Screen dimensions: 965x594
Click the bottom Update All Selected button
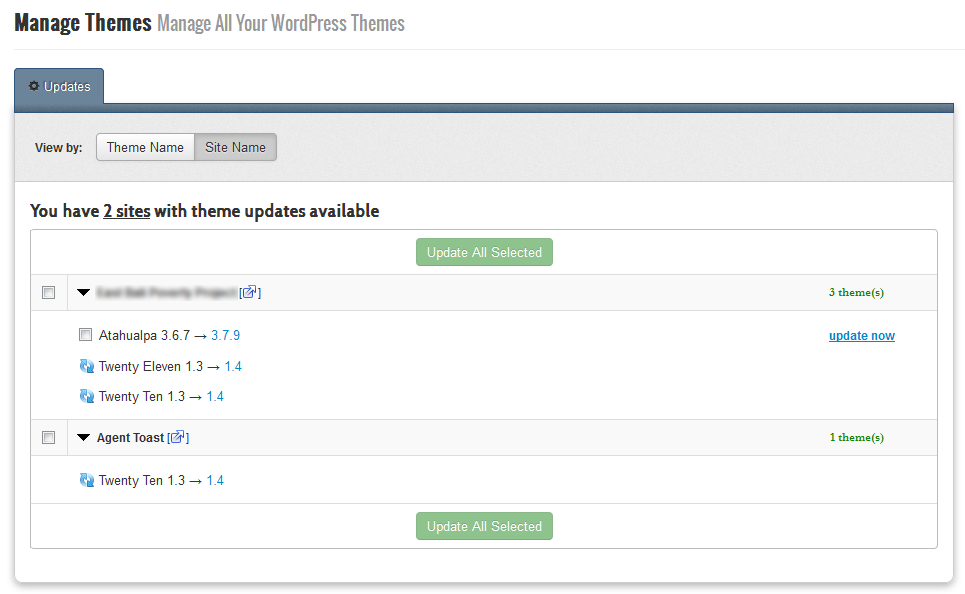[484, 525]
